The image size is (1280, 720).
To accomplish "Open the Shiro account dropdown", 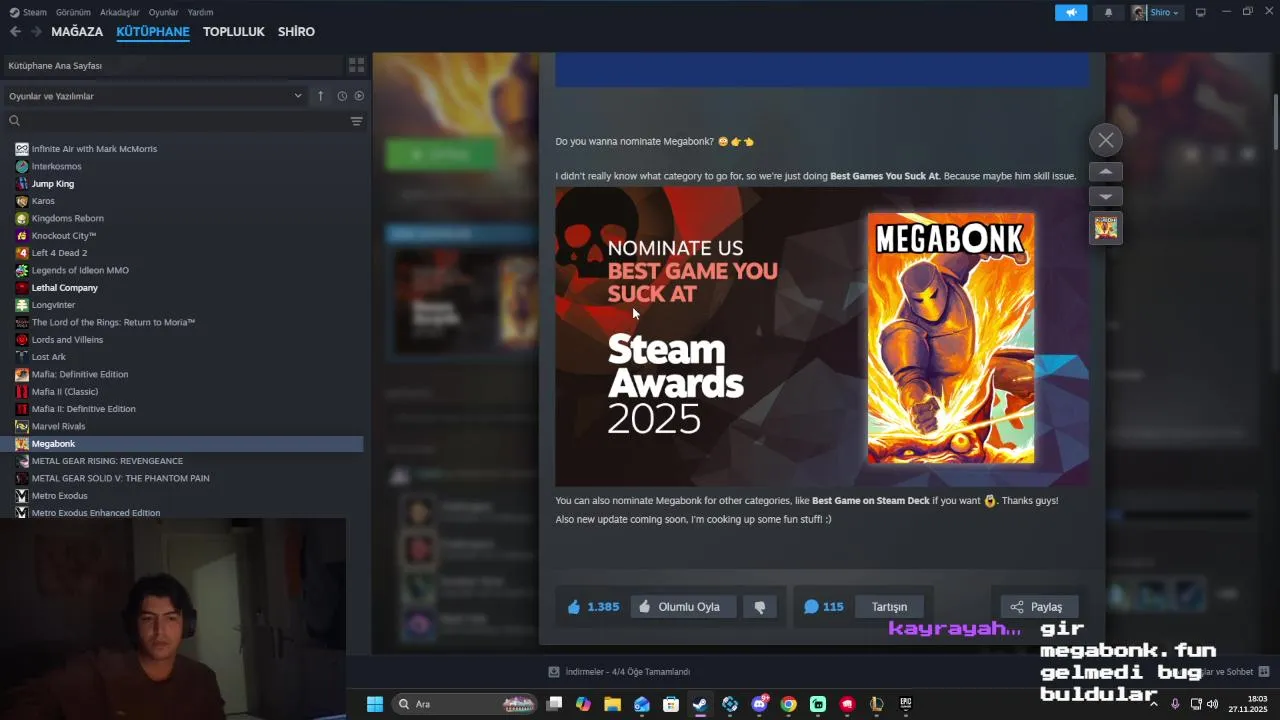I will pos(1155,12).
